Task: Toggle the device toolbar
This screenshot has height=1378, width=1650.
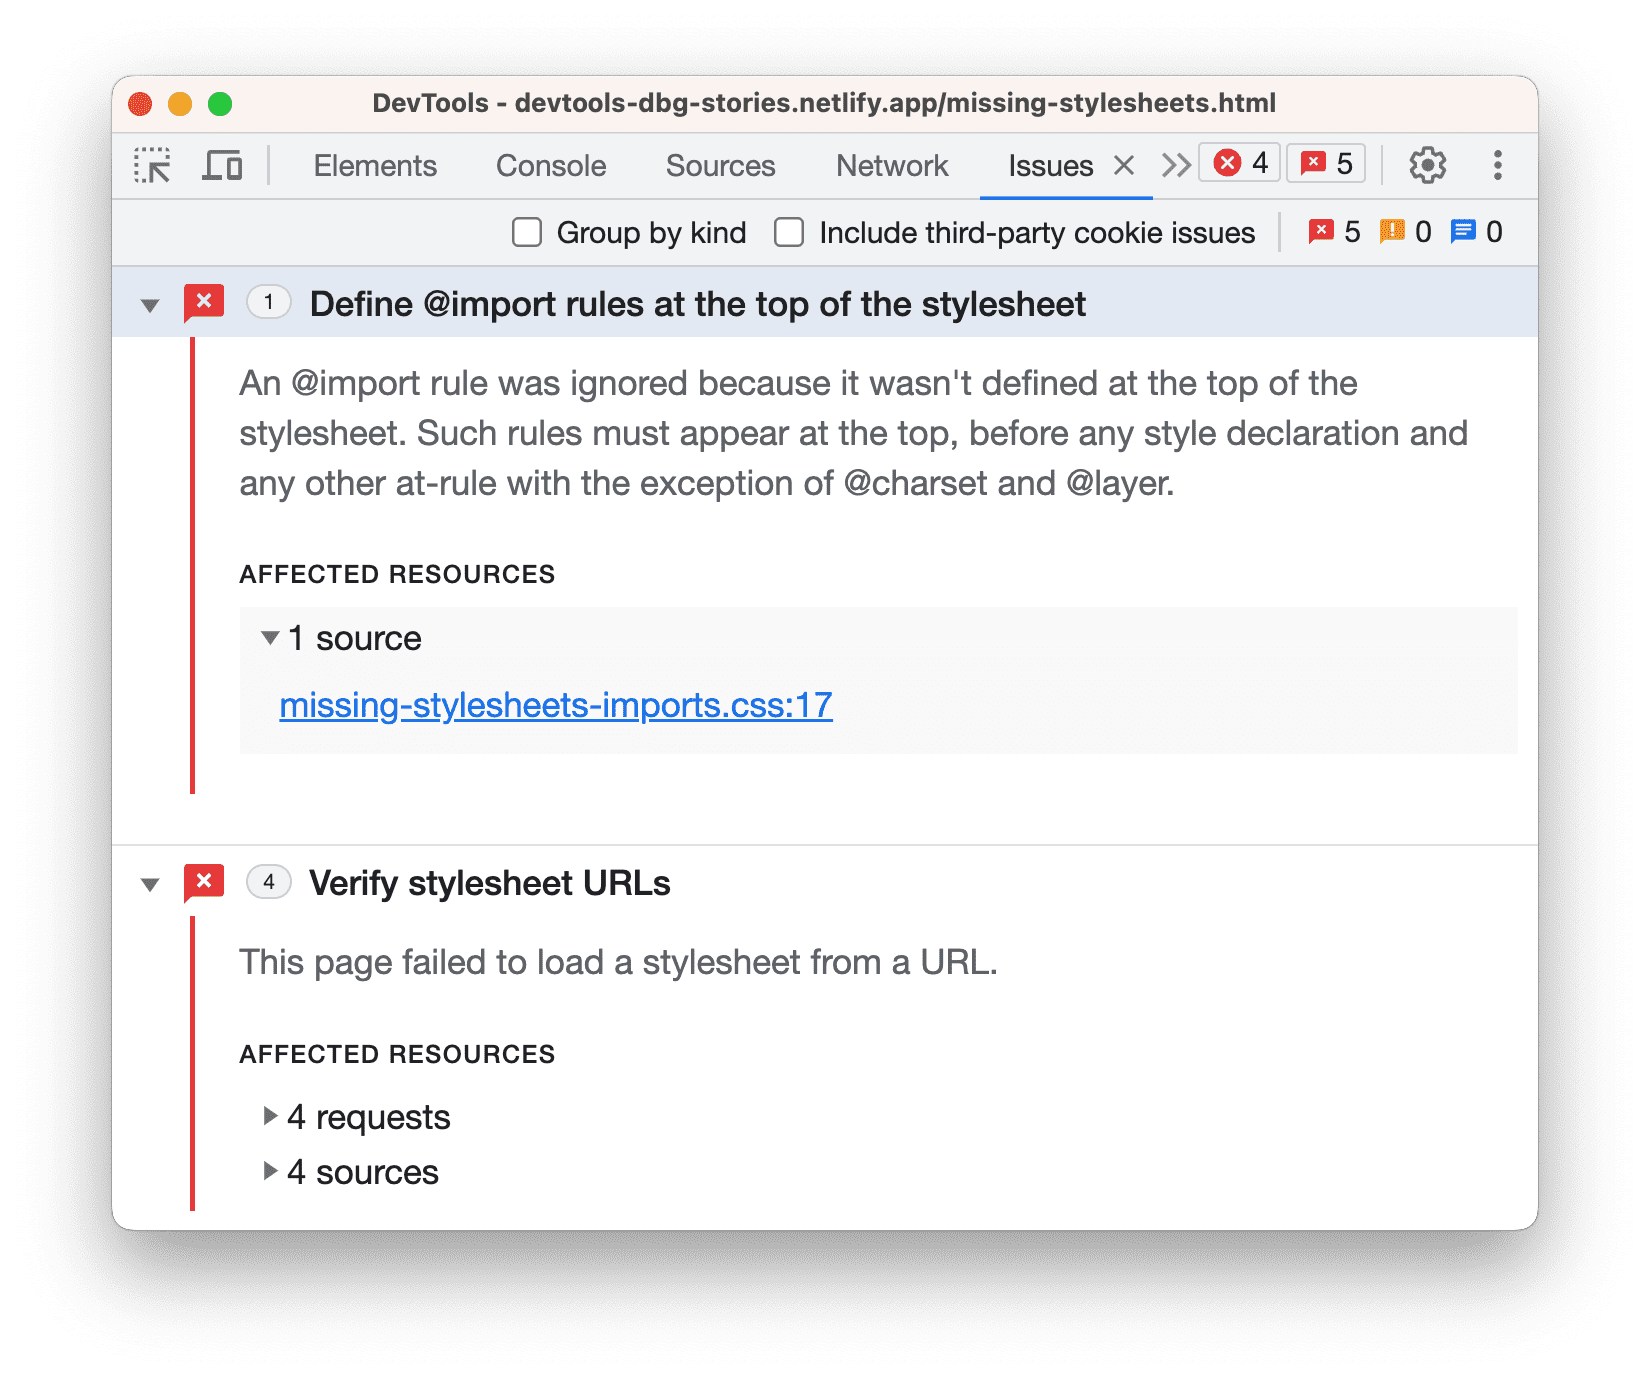Action: click(222, 164)
